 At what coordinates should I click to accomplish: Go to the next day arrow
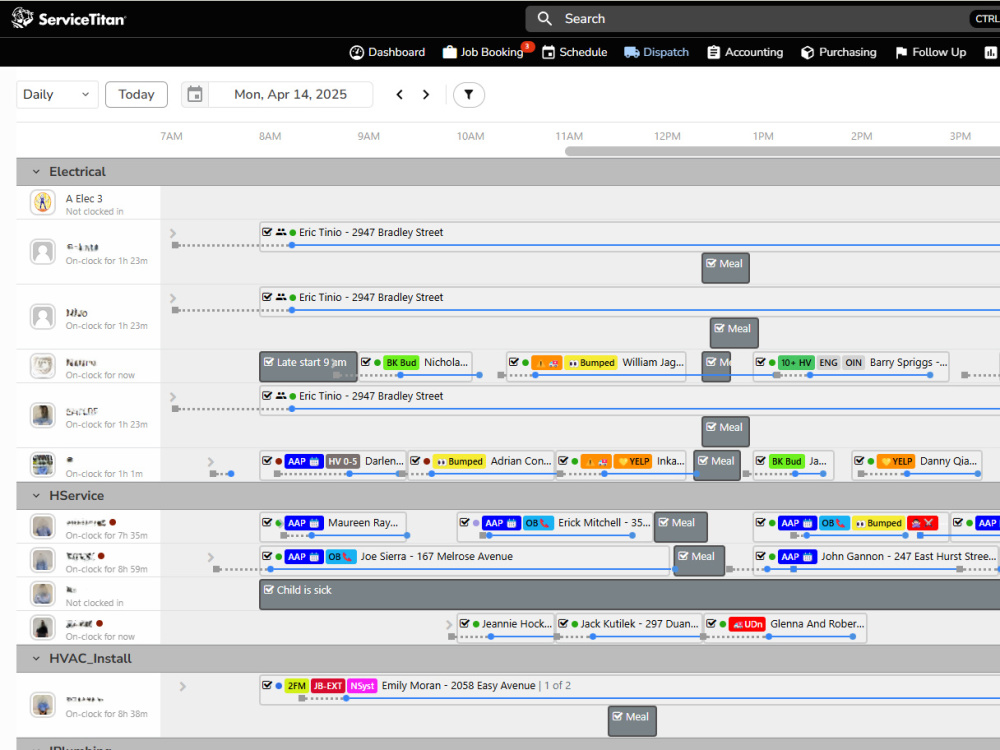(426, 94)
